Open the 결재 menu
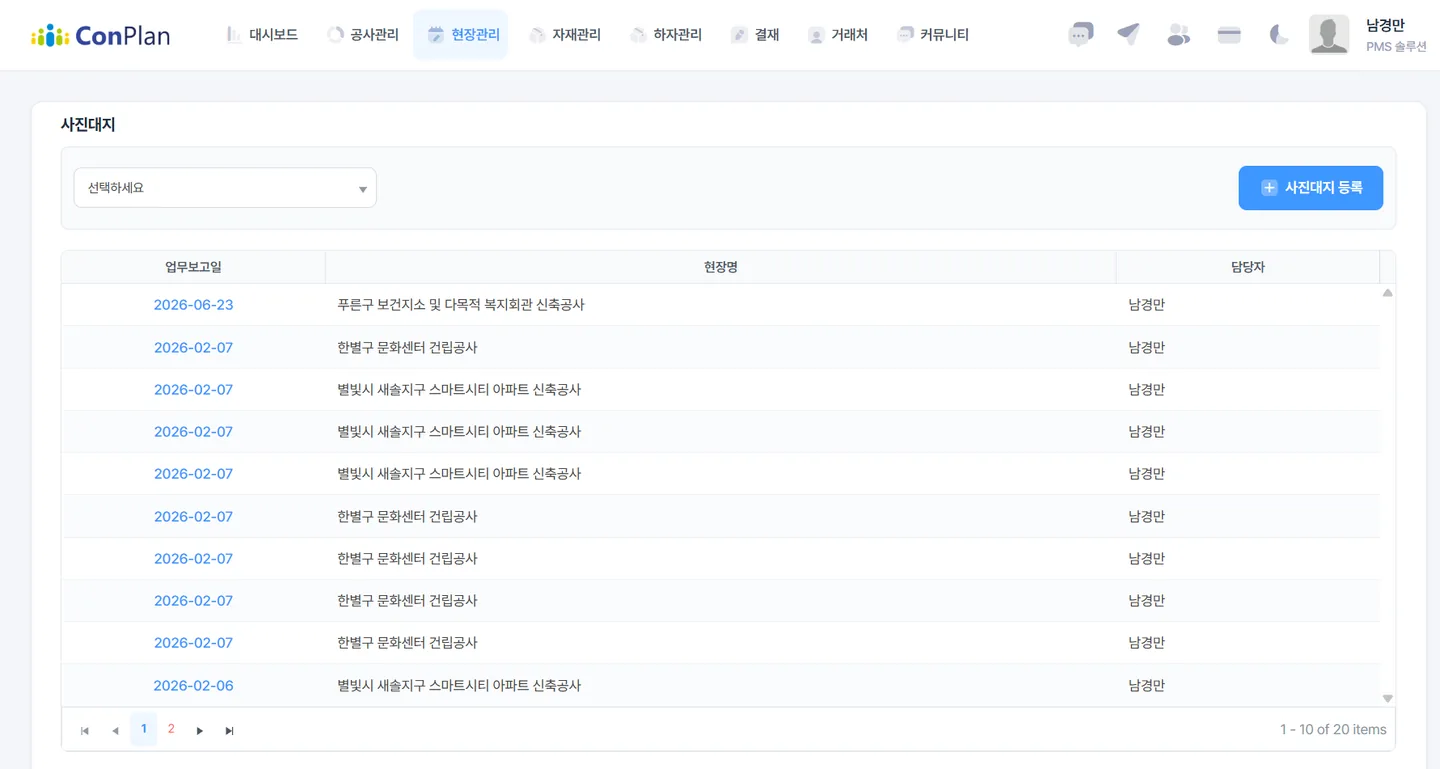Screen dimensions: 1440x769 pos(755,35)
